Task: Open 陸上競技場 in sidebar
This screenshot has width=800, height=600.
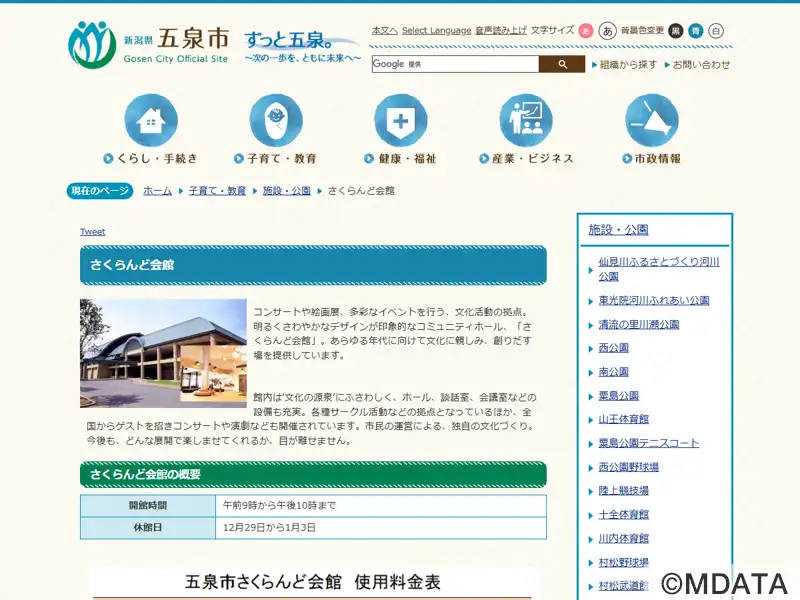Action: coord(623,491)
